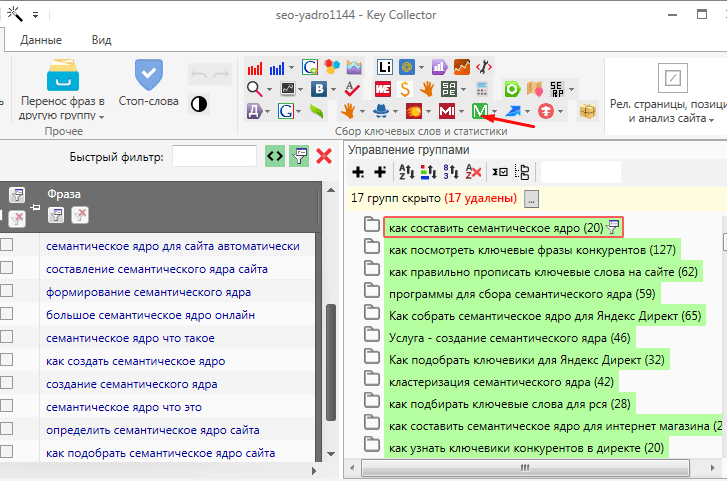The image size is (727, 482).
Task: Check the box for 'определить семантическое ядро сайта'
Action: [6, 429]
